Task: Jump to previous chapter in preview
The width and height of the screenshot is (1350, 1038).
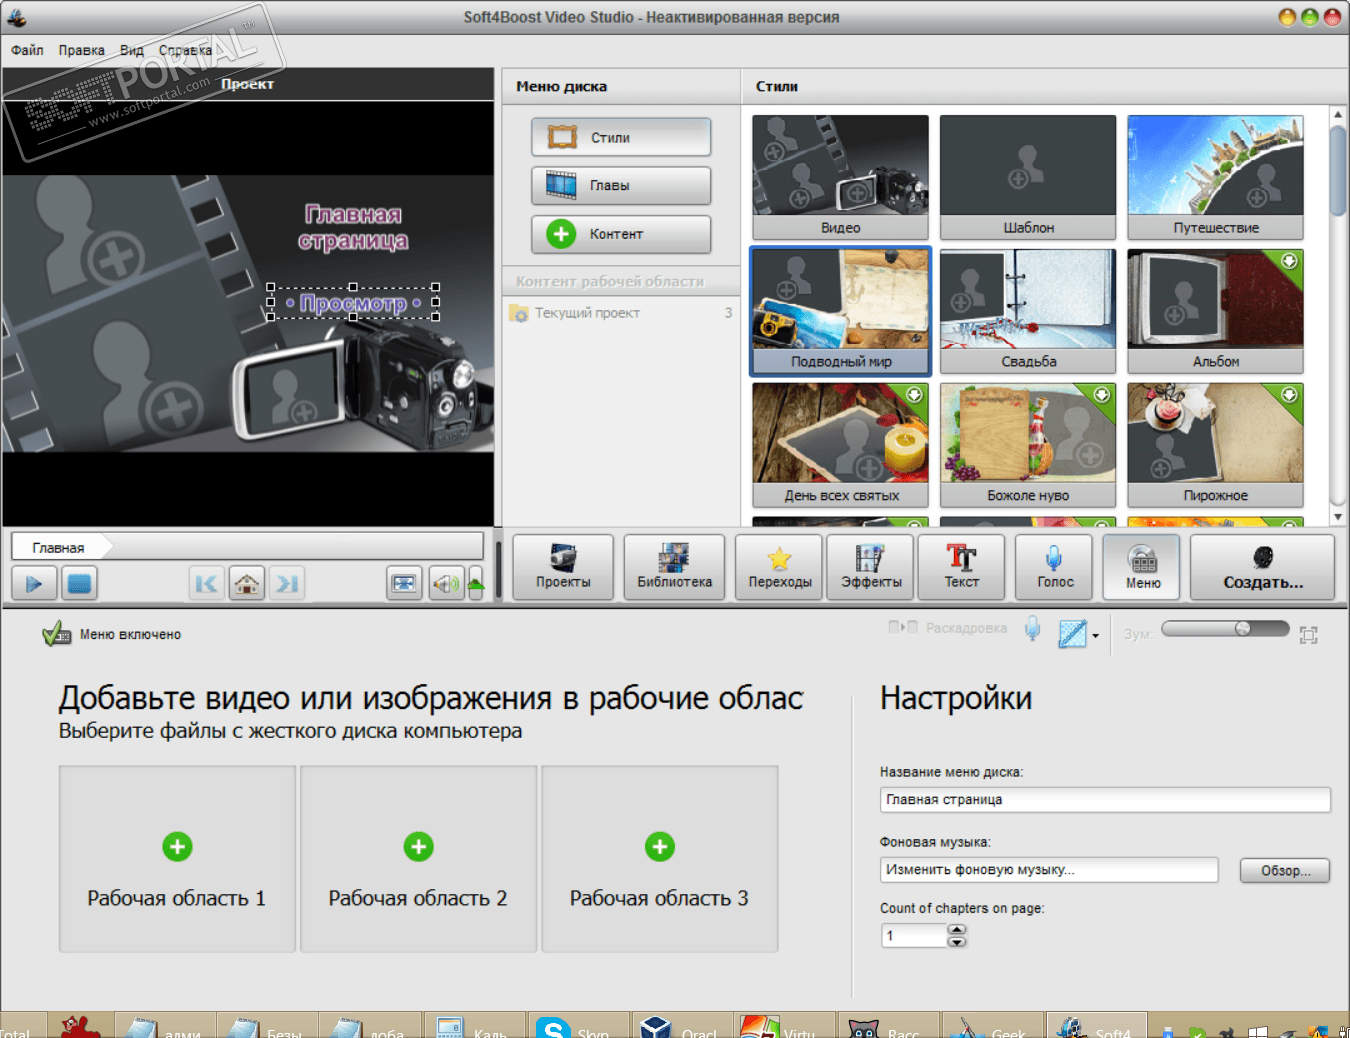Action: [x=207, y=583]
